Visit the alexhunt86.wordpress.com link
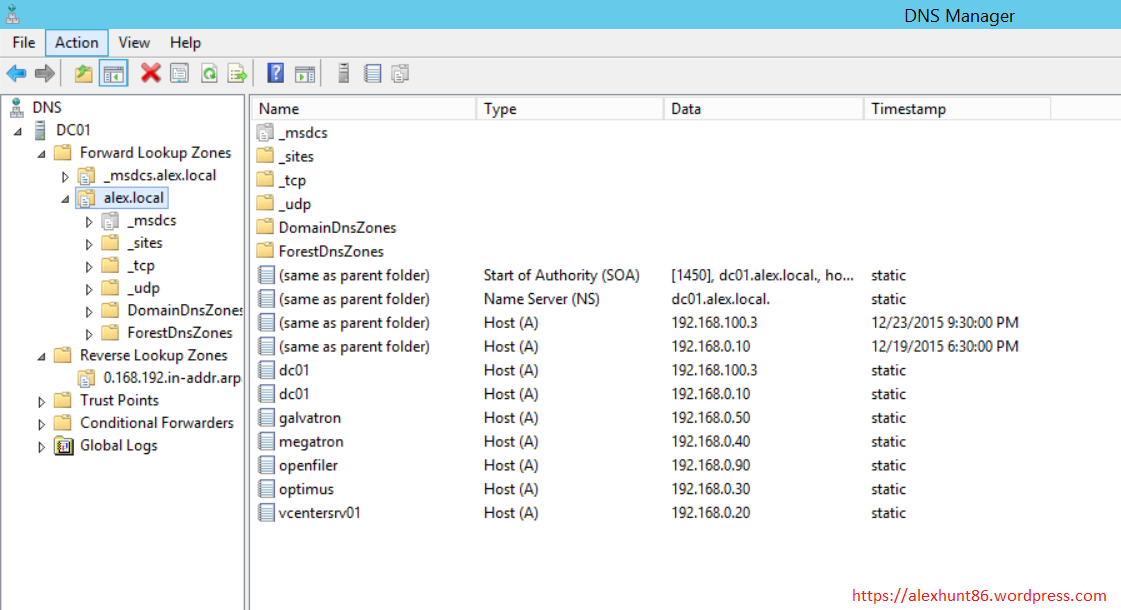 979,595
